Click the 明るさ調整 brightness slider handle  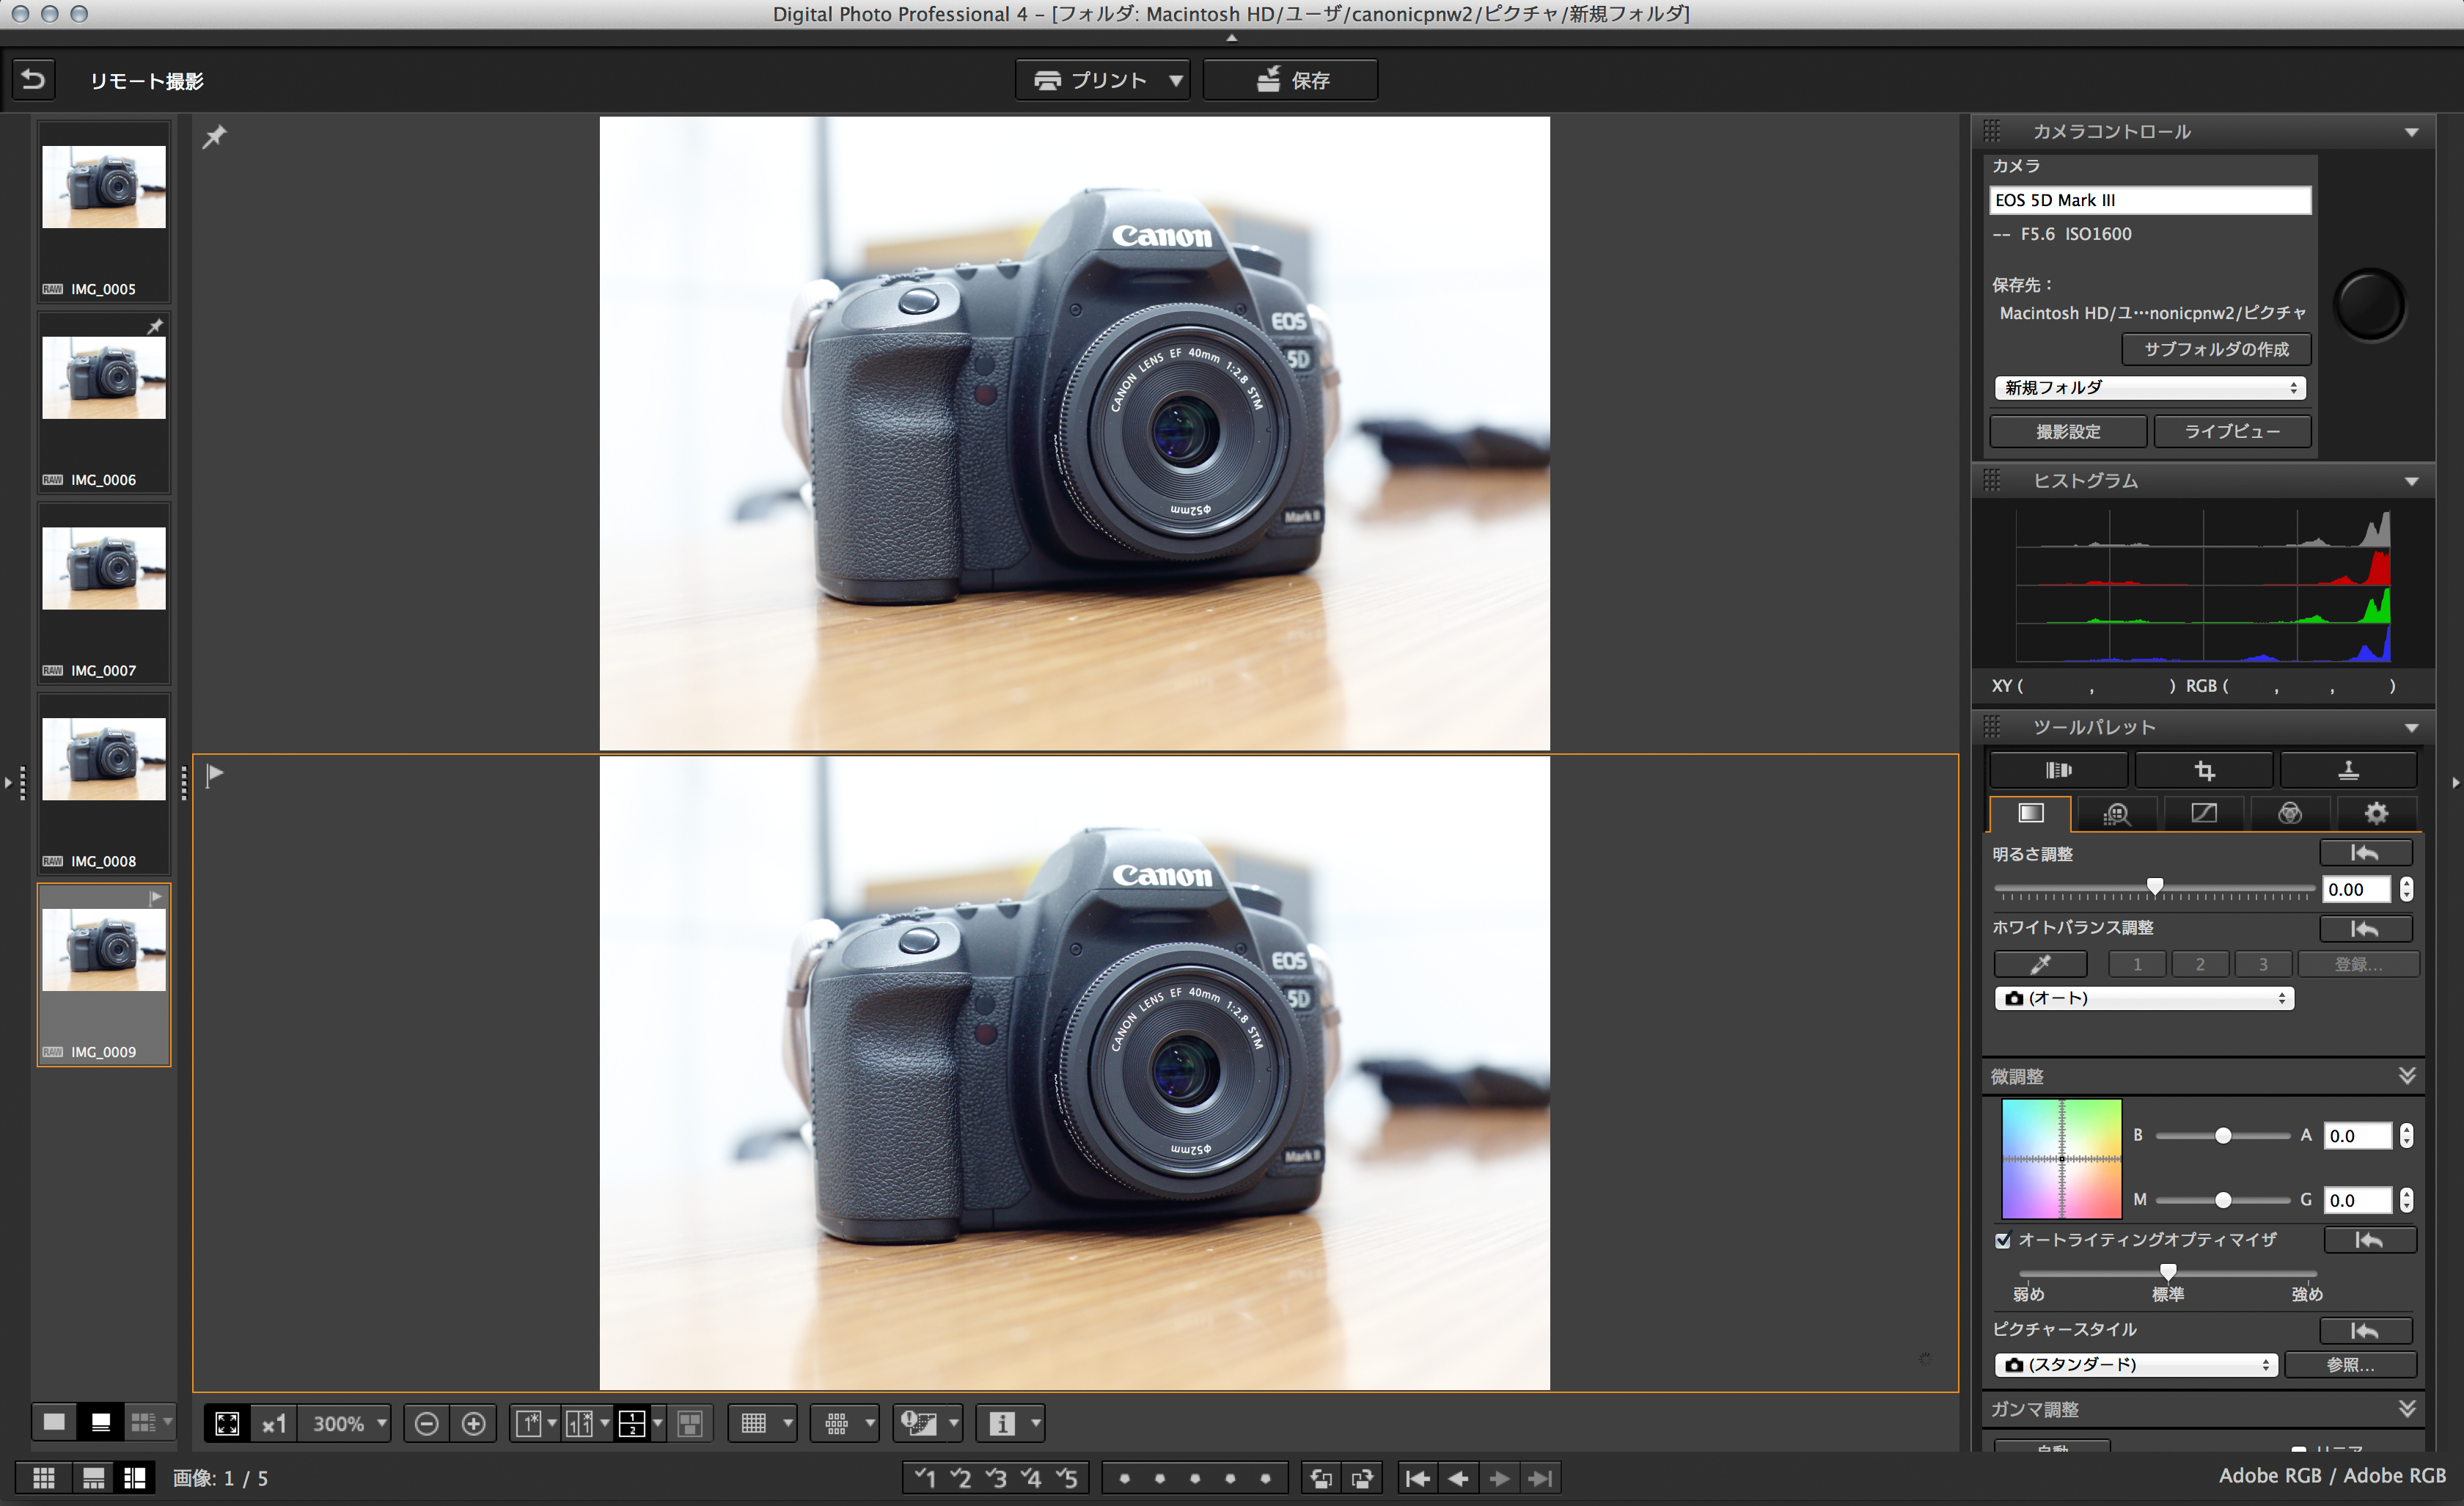tap(2155, 886)
